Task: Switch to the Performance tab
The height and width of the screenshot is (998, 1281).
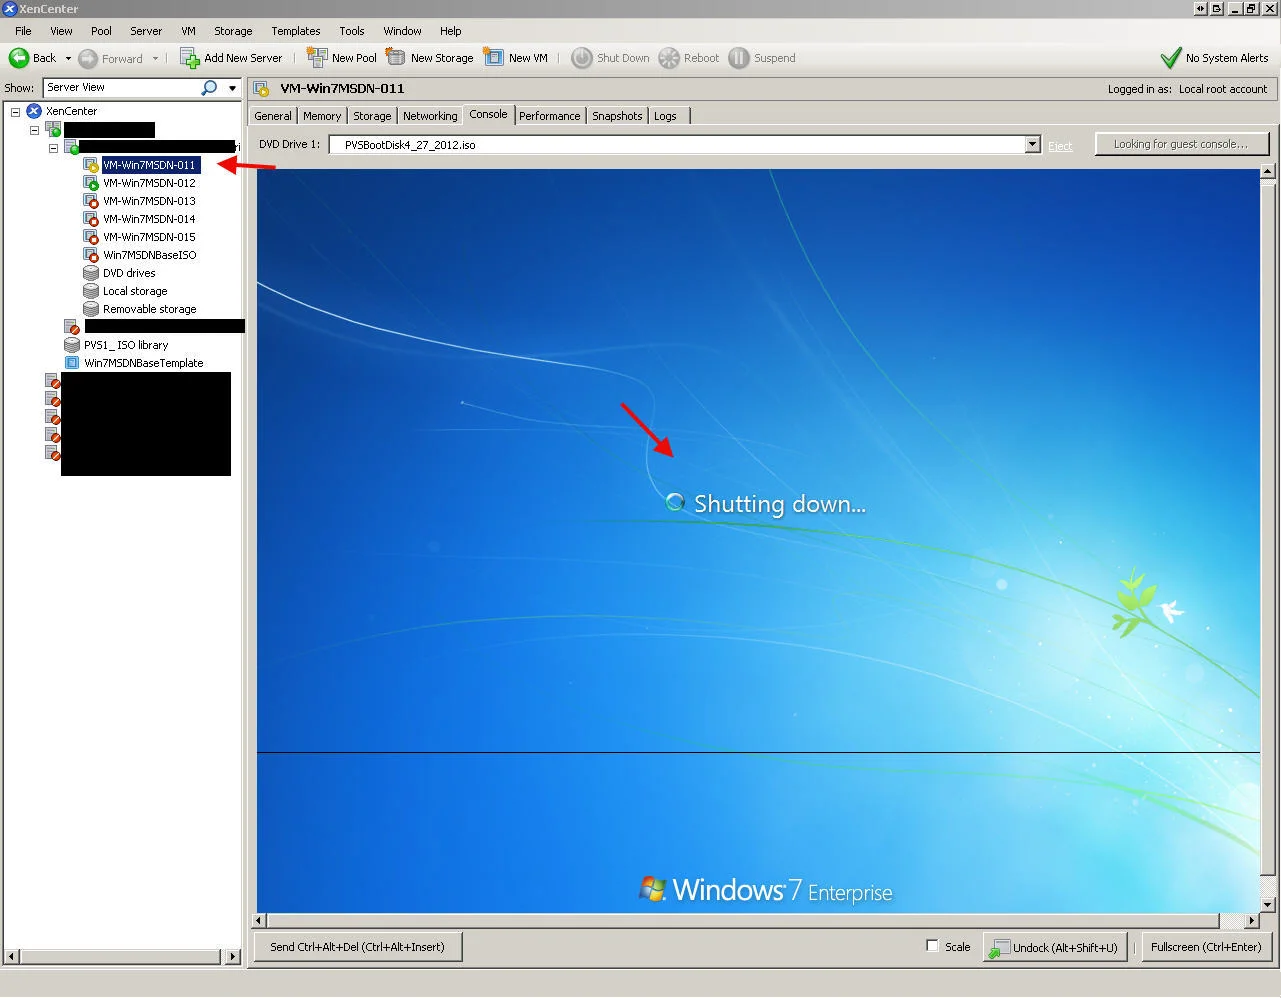Action: 549,116
